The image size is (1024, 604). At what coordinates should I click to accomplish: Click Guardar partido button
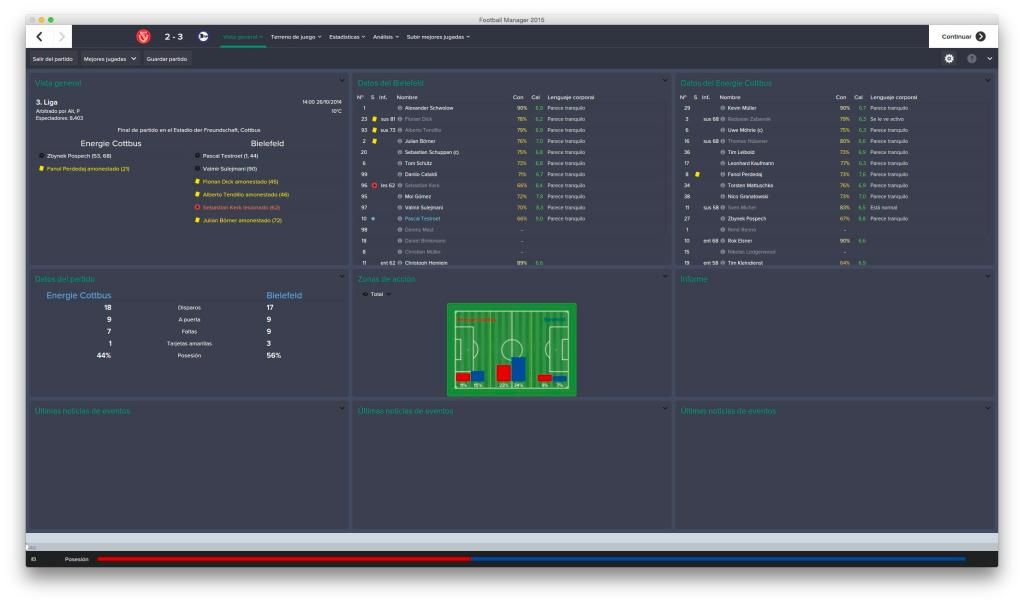pos(167,59)
